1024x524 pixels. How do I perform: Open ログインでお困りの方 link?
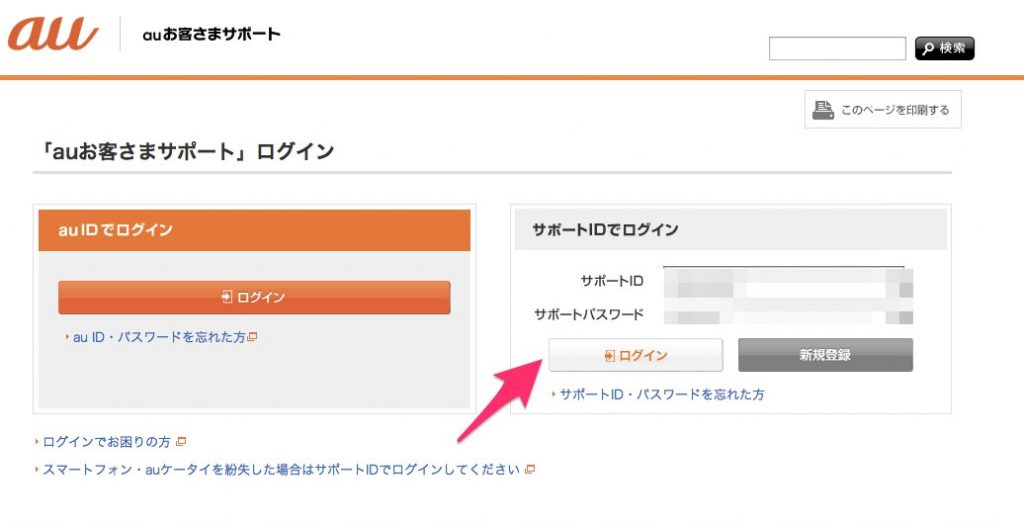click(x=106, y=442)
